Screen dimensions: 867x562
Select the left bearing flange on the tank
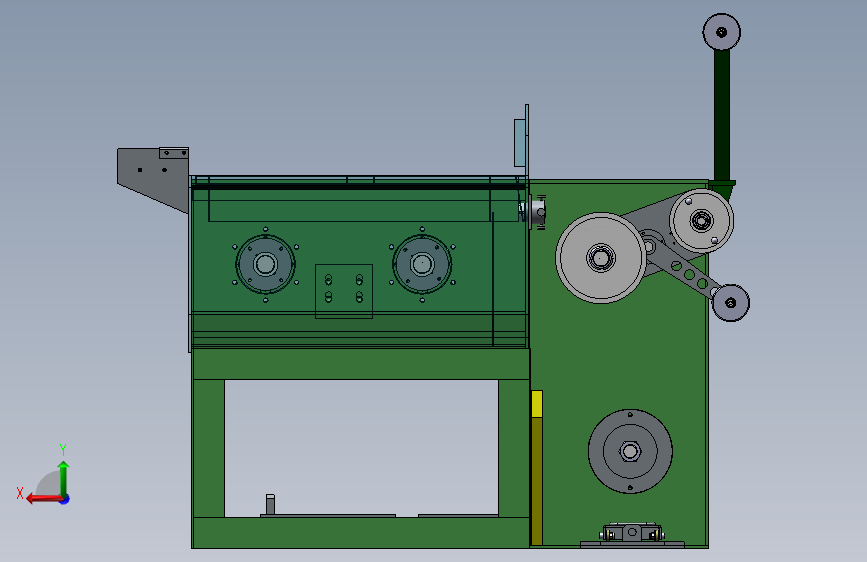coord(265,264)
